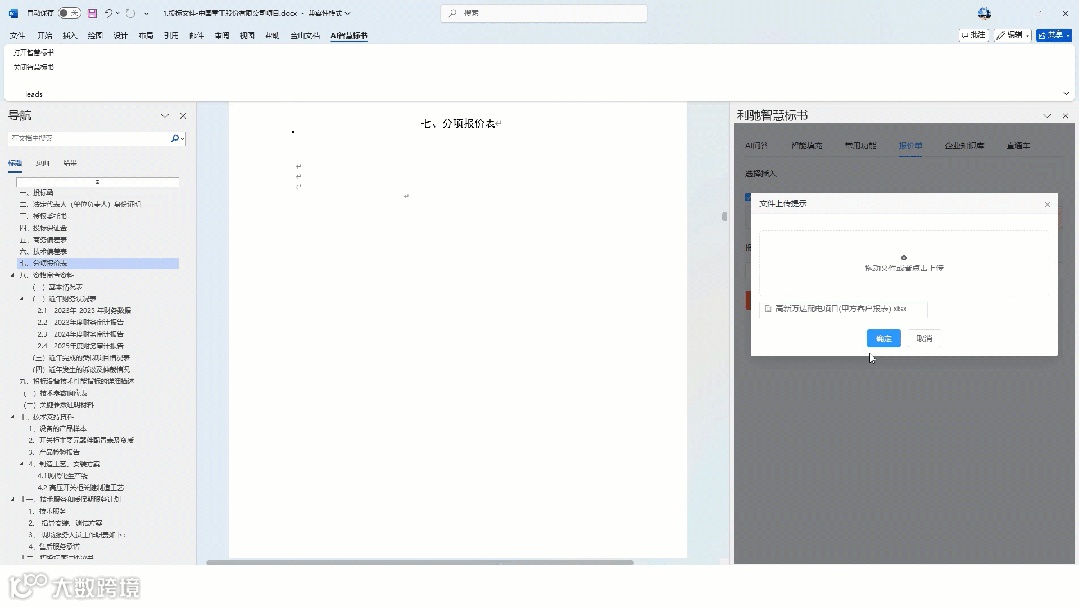Select the 2.2 heading in navigation
1079x607 pixels.
tap(81, 322)
